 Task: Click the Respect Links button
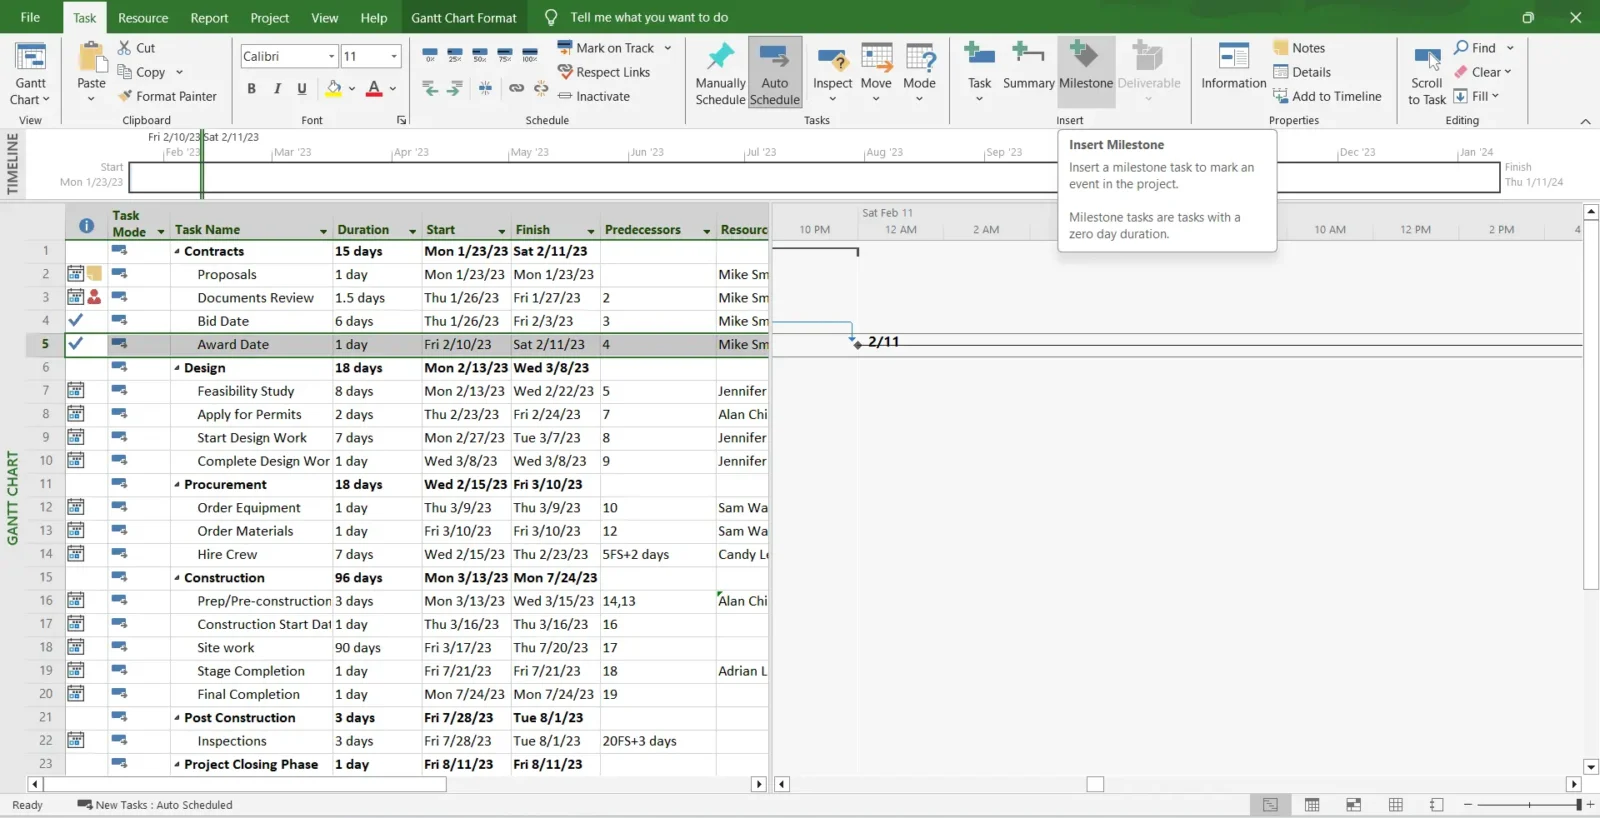(604, 73)
